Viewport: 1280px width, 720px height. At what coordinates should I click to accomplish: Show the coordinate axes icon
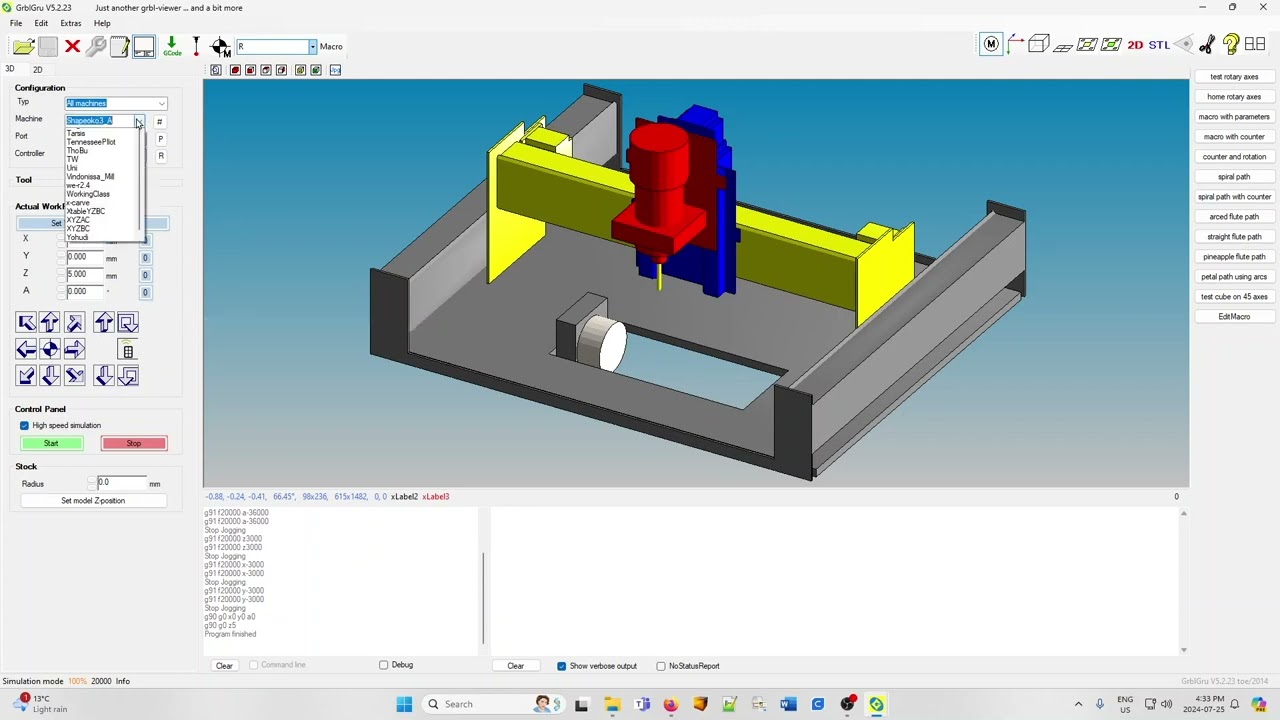pos(1015,44)
